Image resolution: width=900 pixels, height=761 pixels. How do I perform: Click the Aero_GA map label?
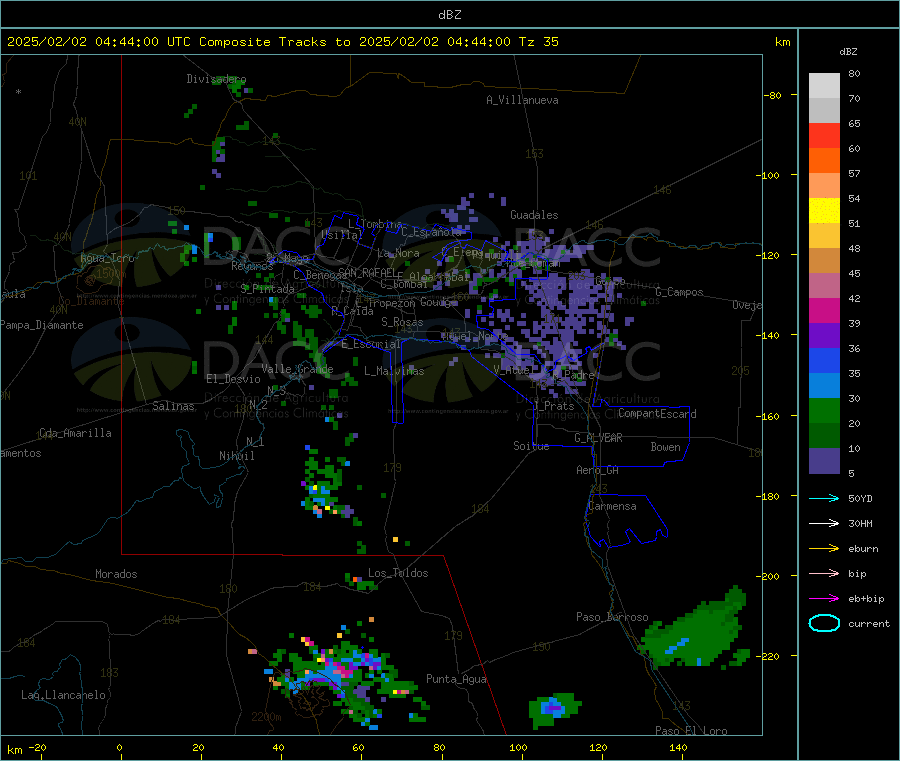[597, 470]
